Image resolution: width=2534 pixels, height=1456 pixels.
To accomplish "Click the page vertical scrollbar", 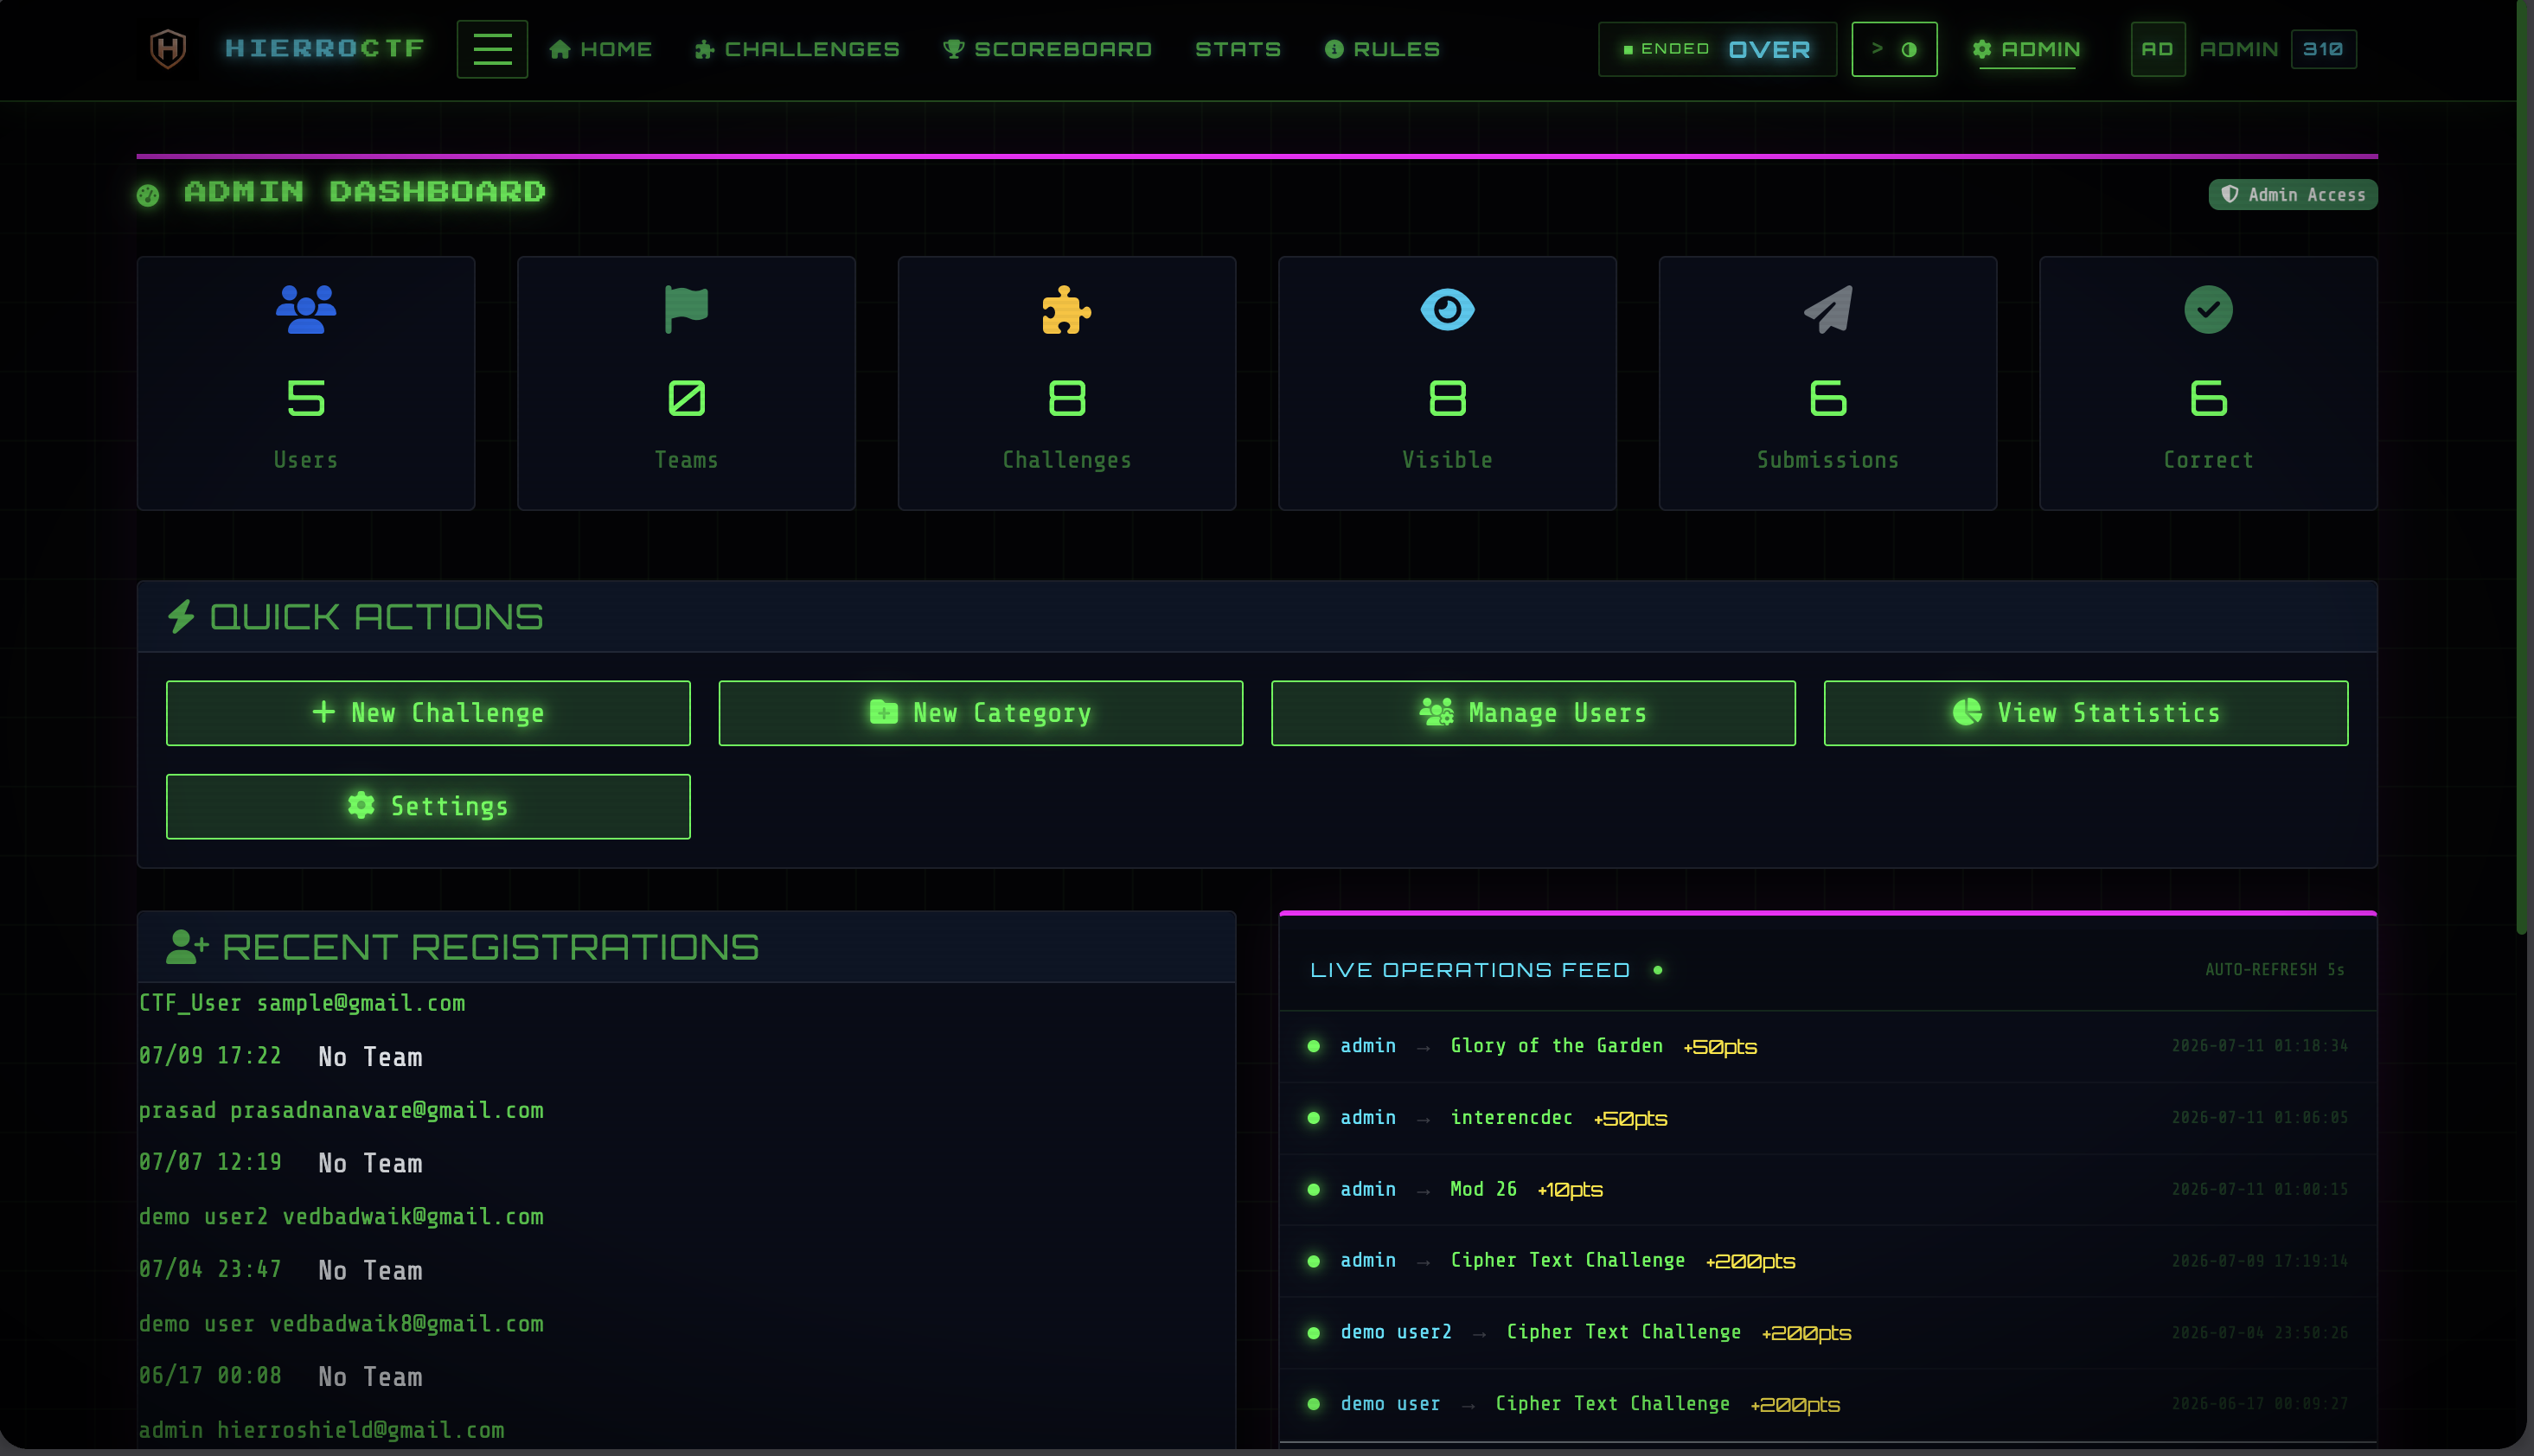I will (x=2523, y=467).
